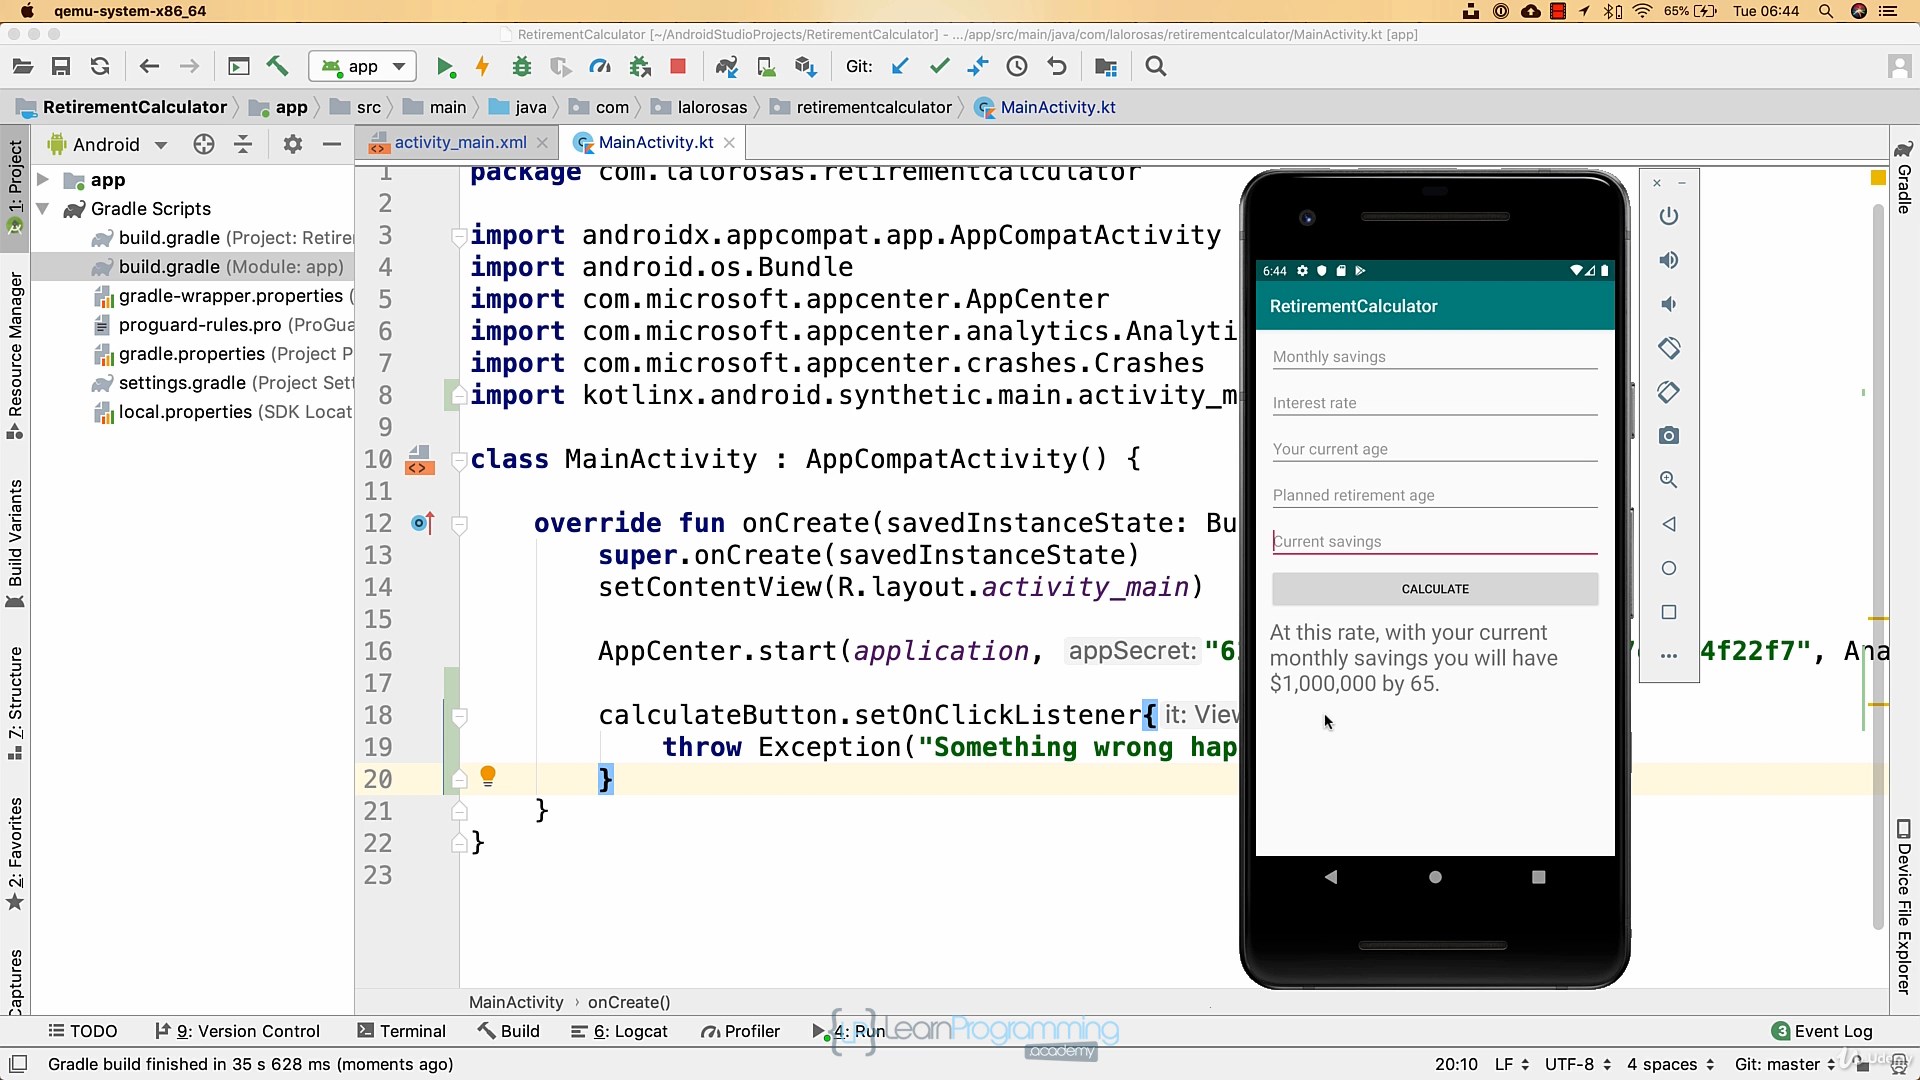Open 9: Version Control tool window
This screenshot has width=1920, height=1080.
click(x=237, y=1031)
